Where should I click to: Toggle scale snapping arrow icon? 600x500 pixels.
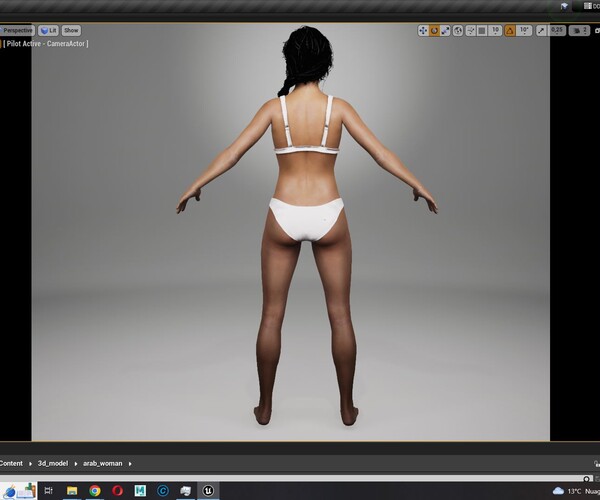coord(541,31)
